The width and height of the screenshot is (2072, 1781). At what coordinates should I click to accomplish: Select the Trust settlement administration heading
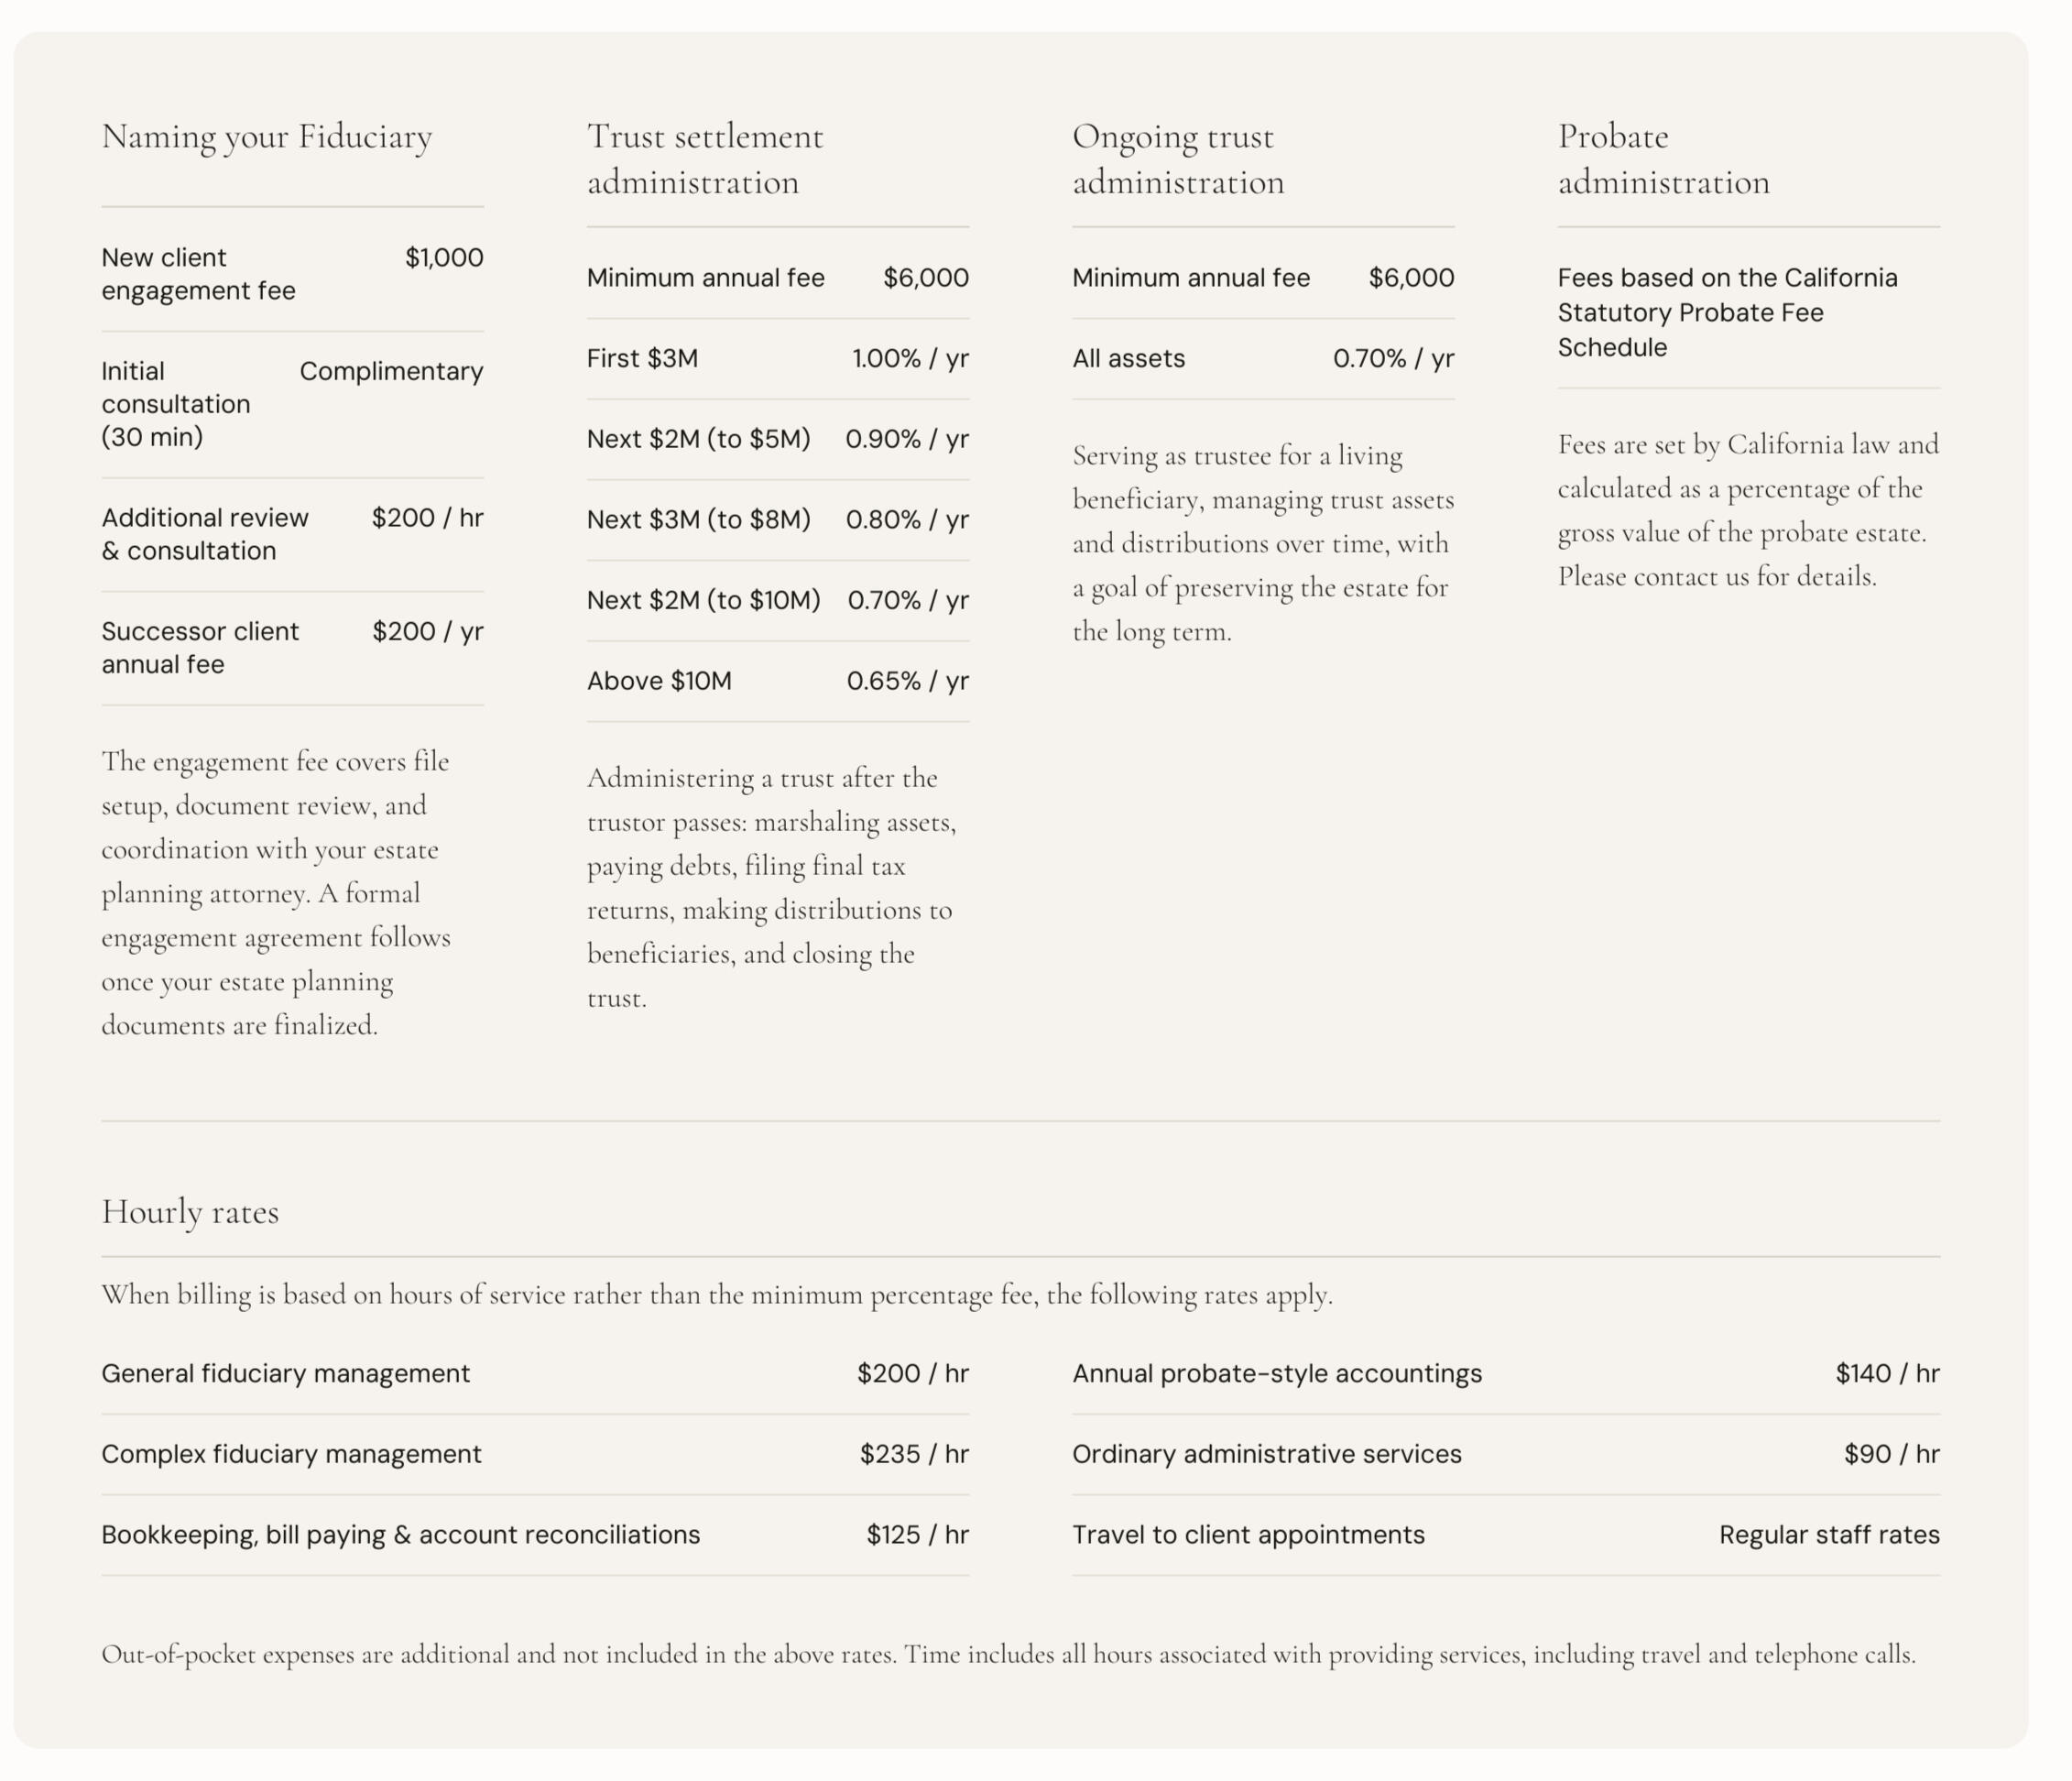tap(705, 159)
